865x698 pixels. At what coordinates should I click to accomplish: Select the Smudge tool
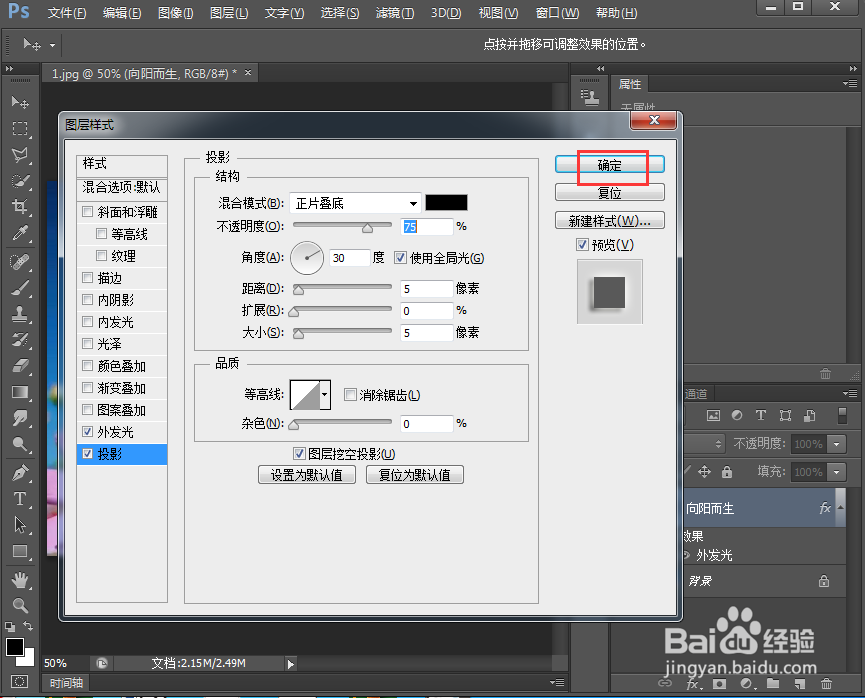[20, 418]
